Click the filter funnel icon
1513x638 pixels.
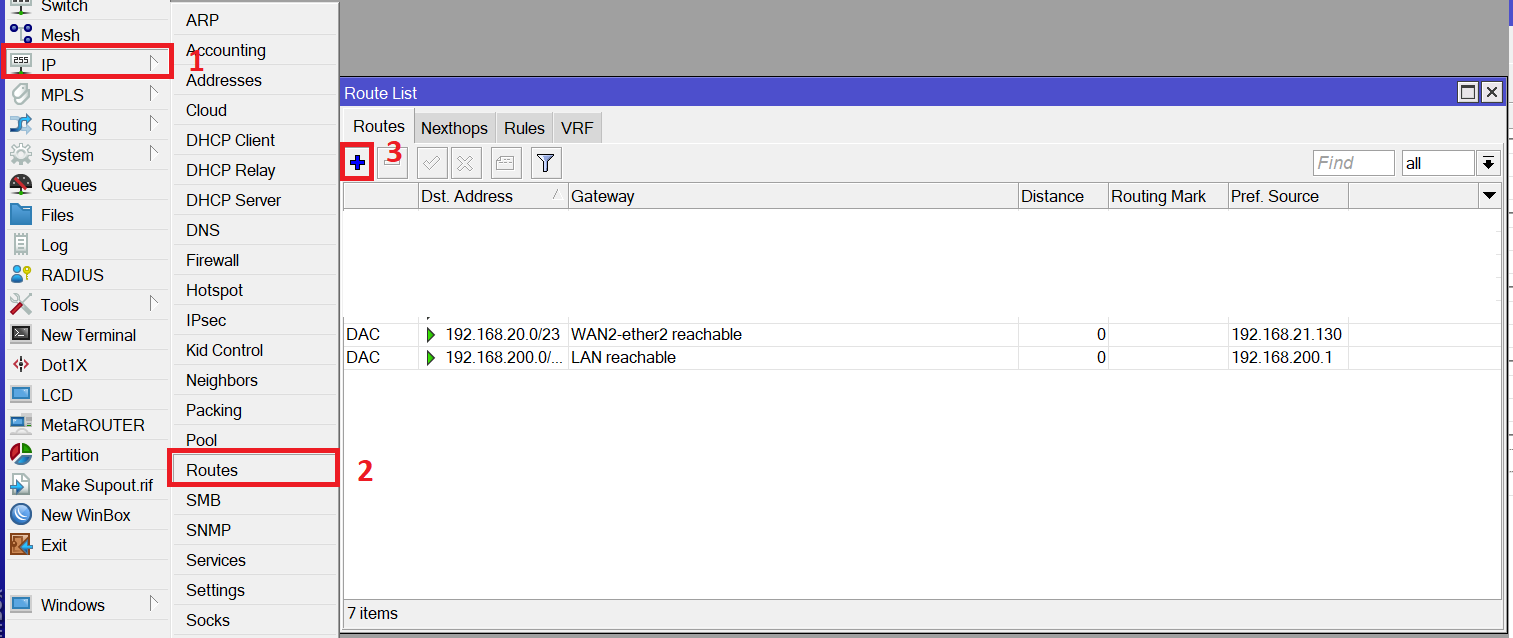pos(545,162)
